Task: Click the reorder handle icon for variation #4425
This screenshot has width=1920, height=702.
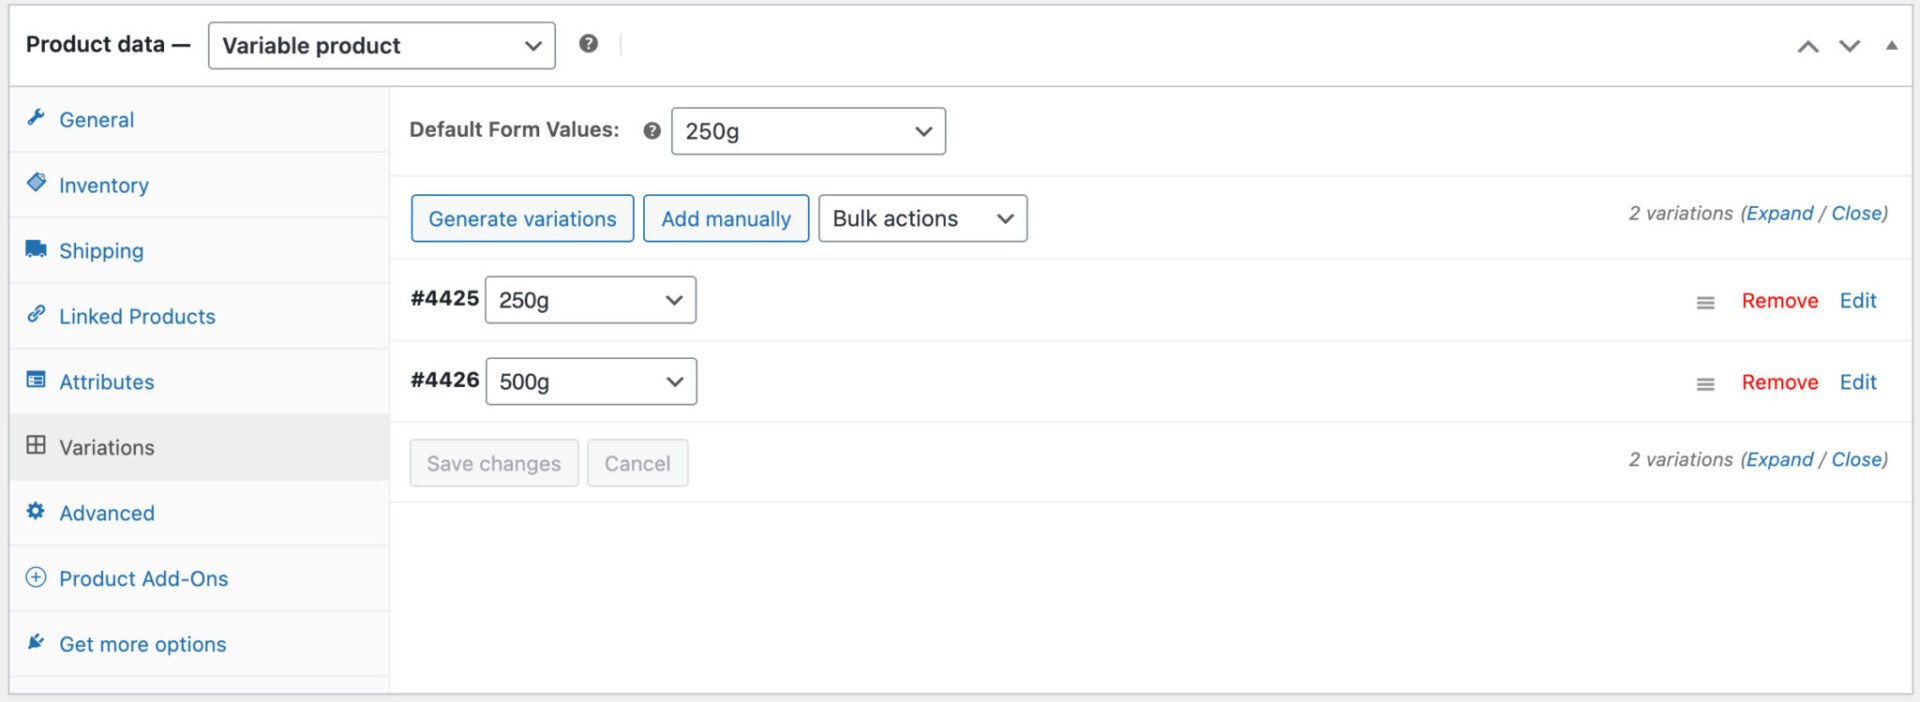Action: tap(1705, 301)
